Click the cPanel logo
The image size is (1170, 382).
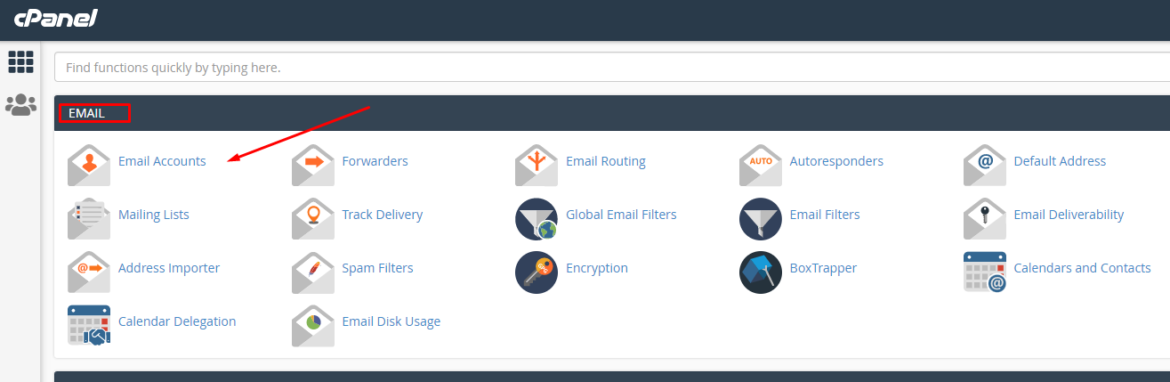click(56, 18)
